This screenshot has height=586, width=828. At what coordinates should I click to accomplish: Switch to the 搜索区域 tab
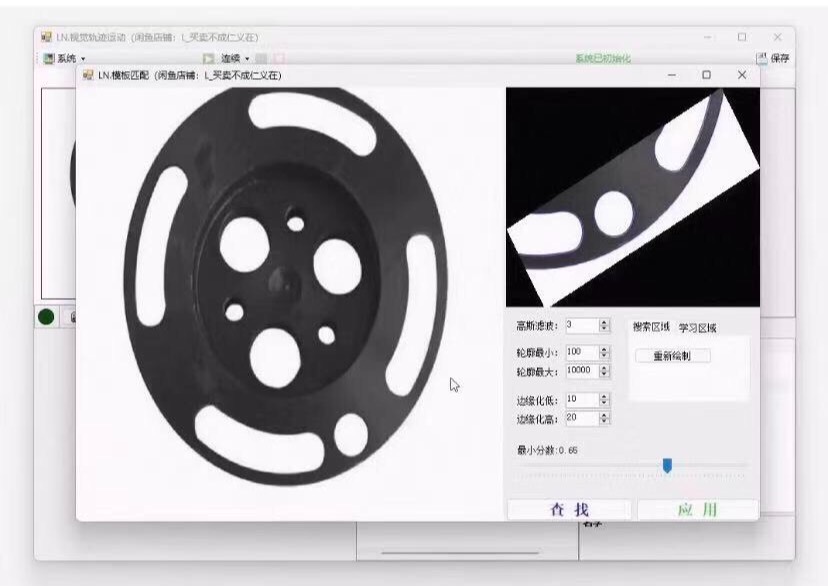click(651, 327)
